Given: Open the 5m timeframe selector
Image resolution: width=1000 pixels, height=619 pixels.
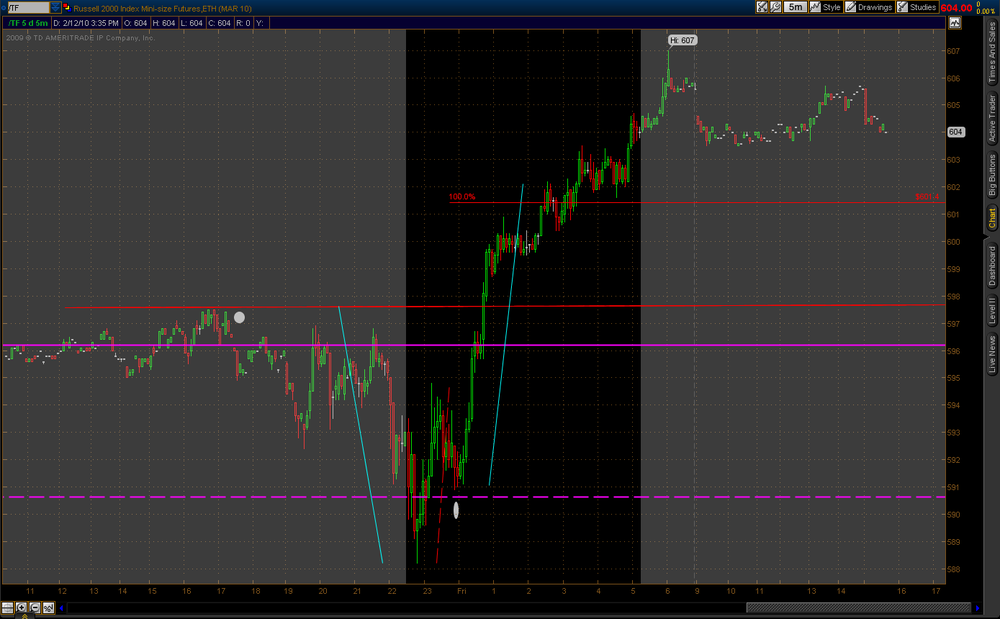Looking at the screenshot, I should click(x=795, y=7).
